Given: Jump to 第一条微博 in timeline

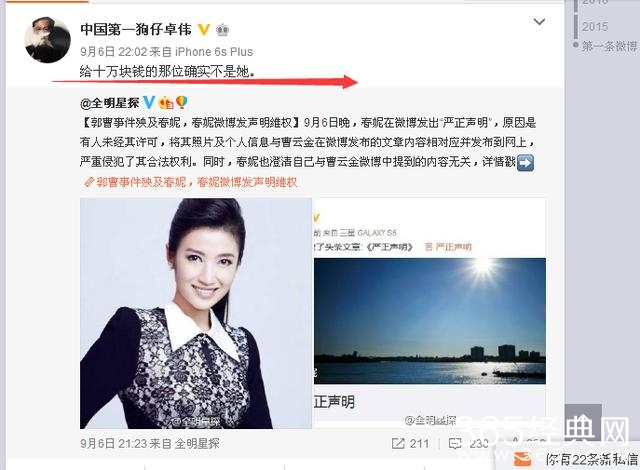Looking at the screenshot, I should point(609,46).
